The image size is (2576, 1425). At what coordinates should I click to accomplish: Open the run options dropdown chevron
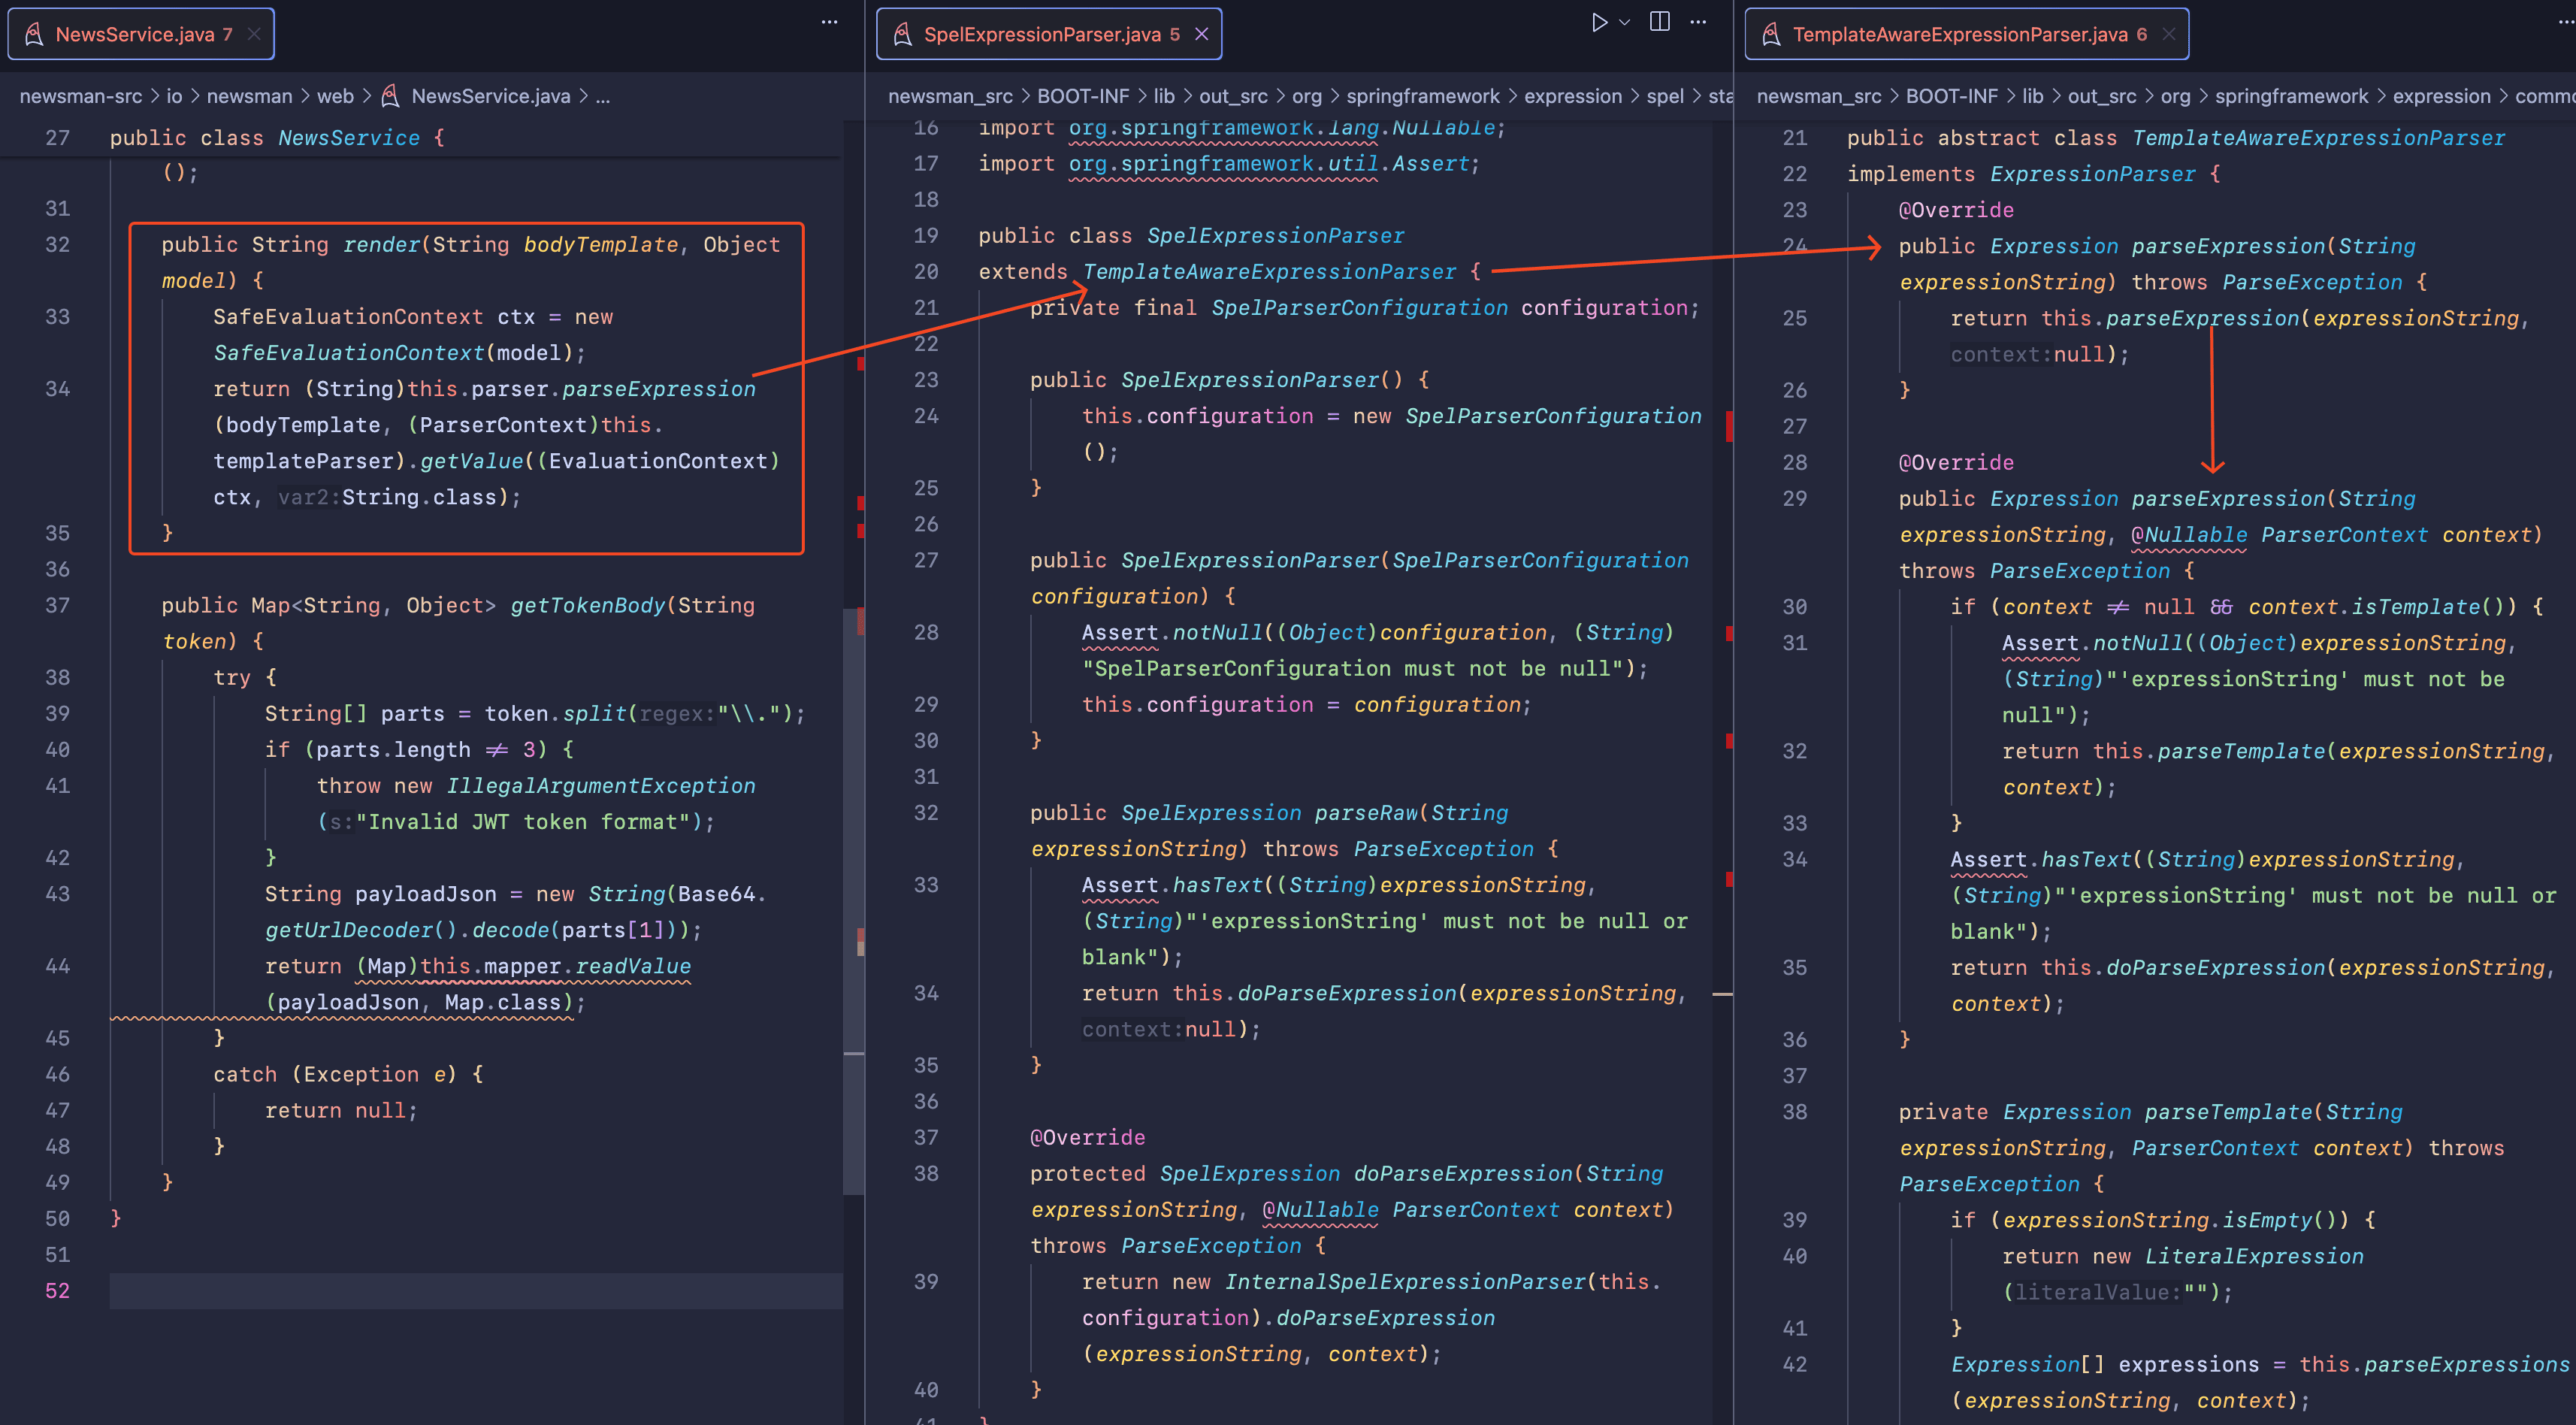click(1625, 22)
